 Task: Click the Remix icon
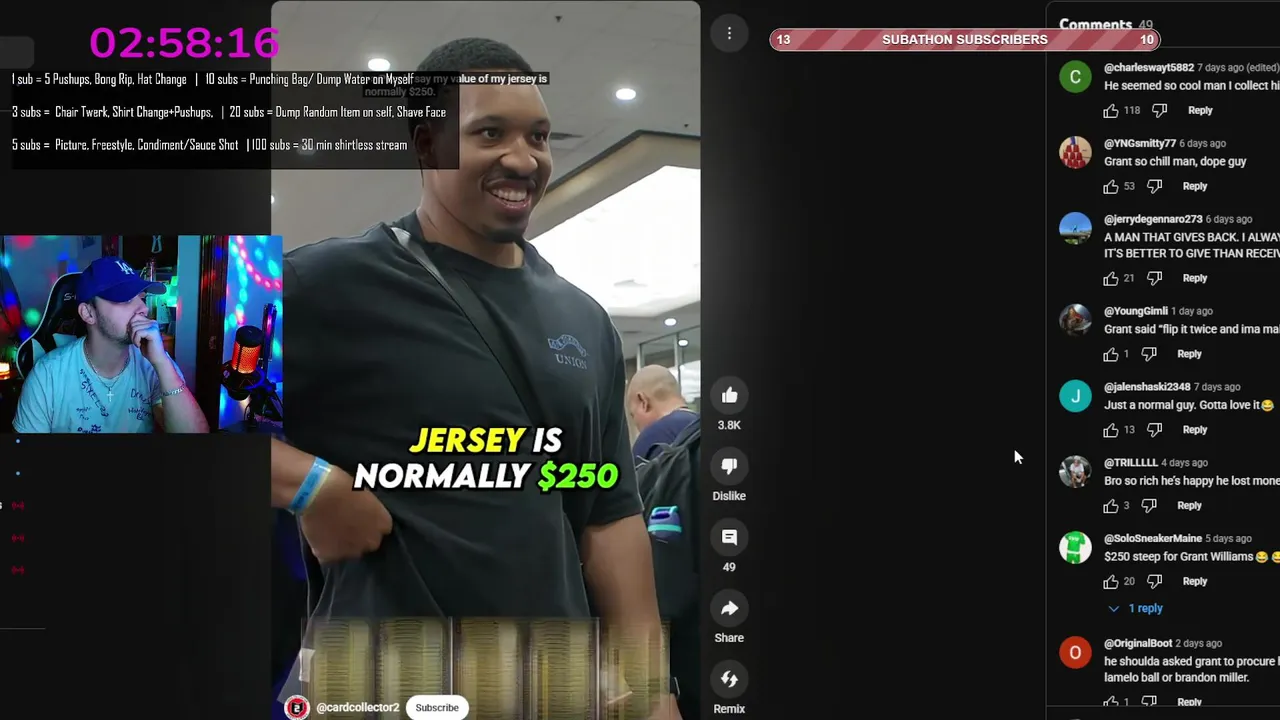(x=729, y=680)
